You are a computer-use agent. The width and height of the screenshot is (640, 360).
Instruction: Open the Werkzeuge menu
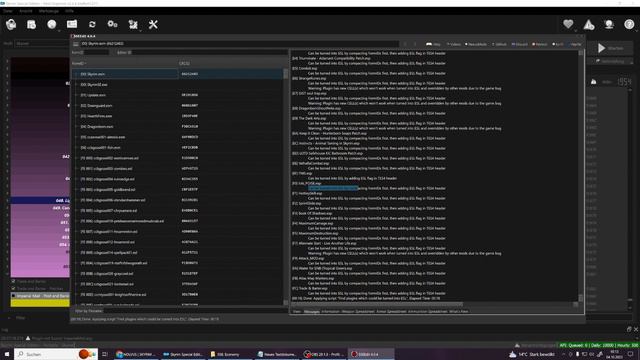(x=49, y=11)
